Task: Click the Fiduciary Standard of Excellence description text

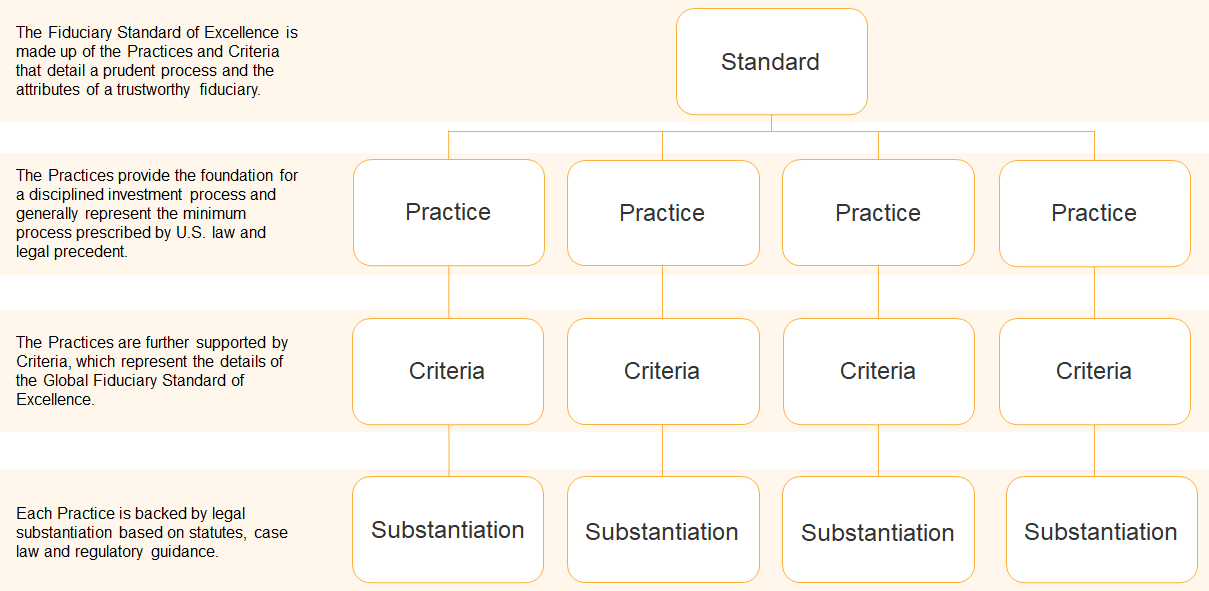Action: (x=157, y=61)
